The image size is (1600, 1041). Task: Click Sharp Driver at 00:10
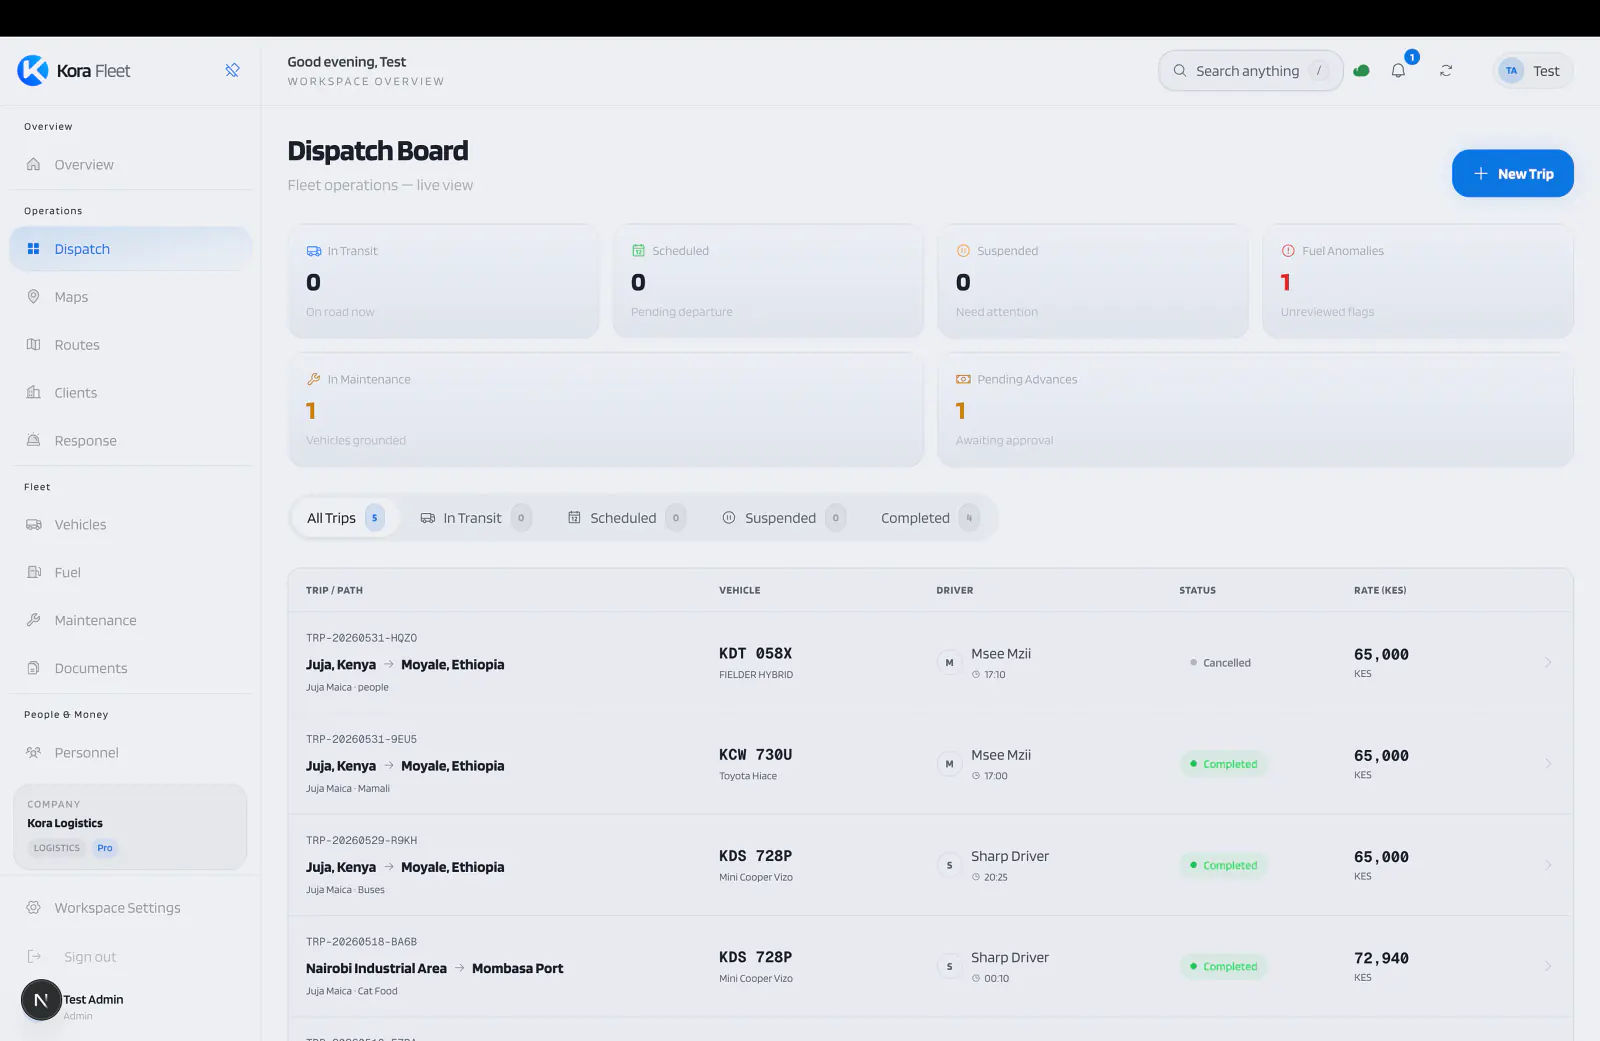(1010, 958)
